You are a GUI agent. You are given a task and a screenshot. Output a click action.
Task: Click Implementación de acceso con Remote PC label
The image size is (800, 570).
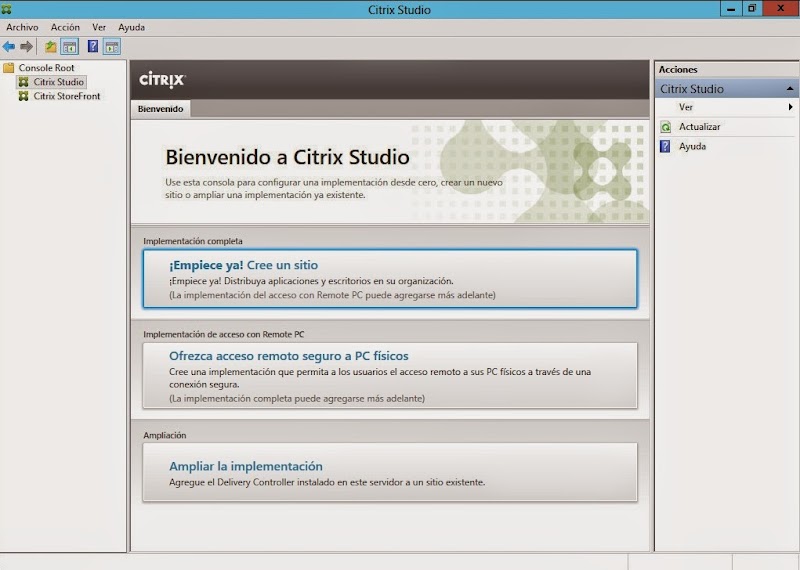[x=223, y=334]
